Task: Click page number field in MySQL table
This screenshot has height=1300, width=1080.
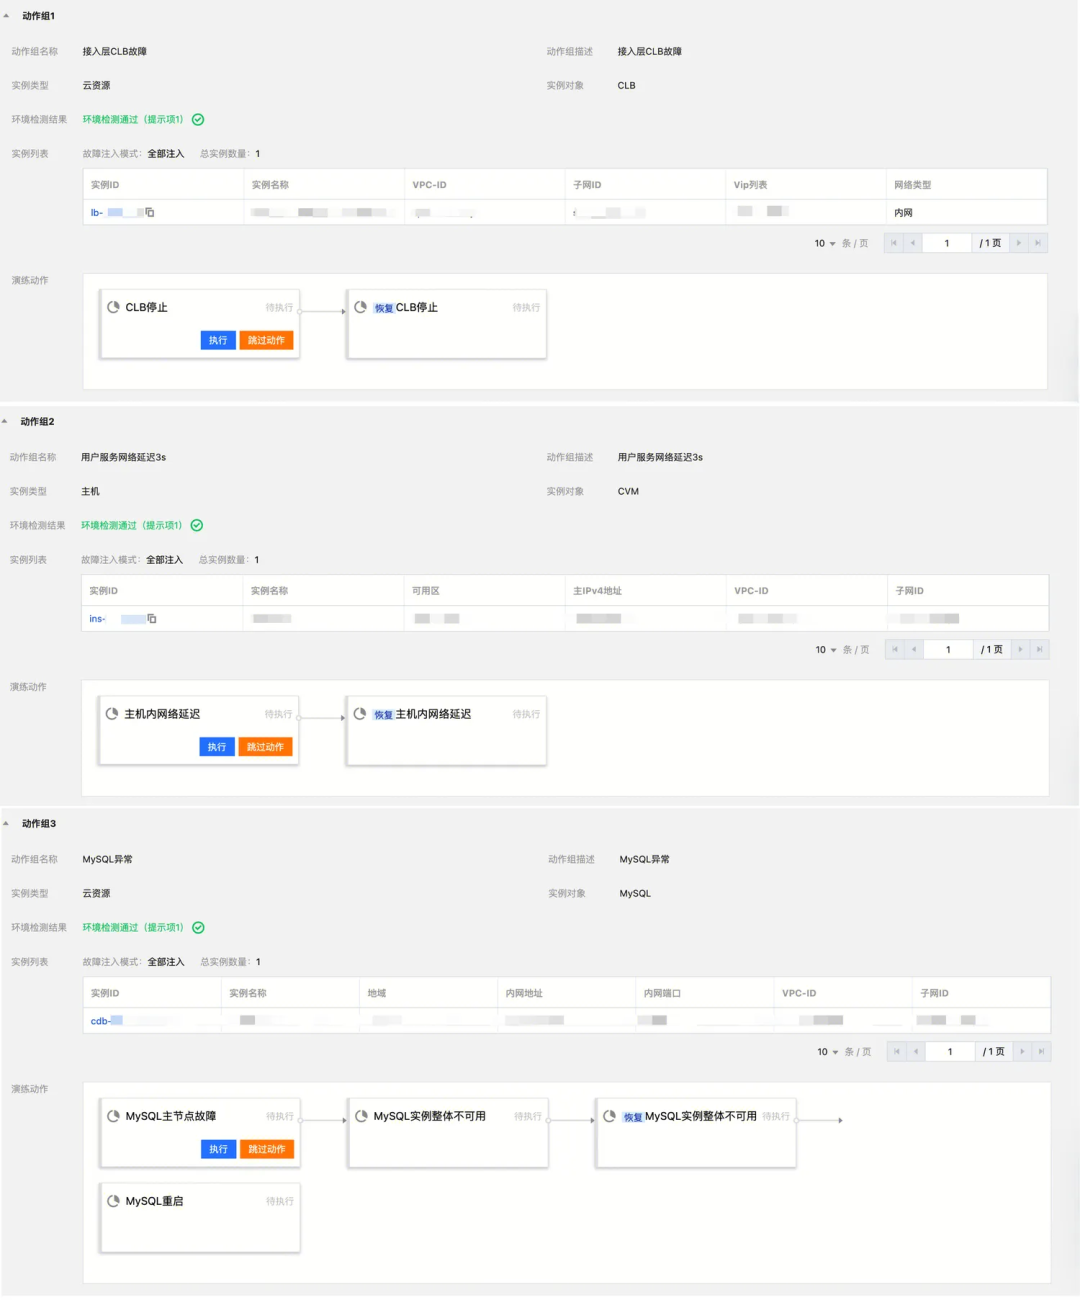Action: (x=950, y=1052)
